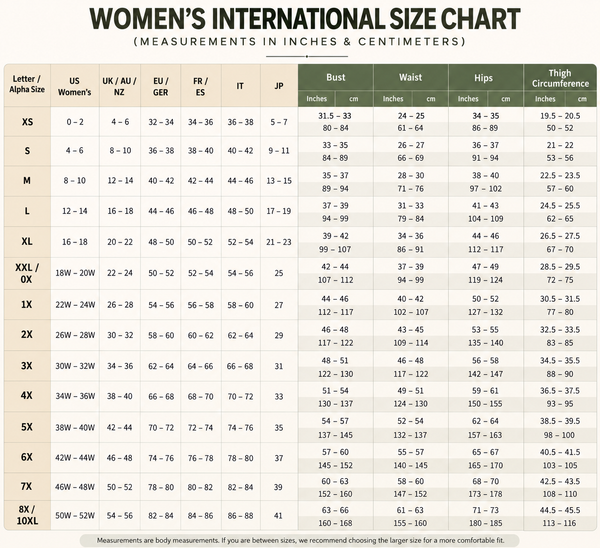
Task: Select the "XL" size row label
Action: pyautogui.click(x=27, y=241)
